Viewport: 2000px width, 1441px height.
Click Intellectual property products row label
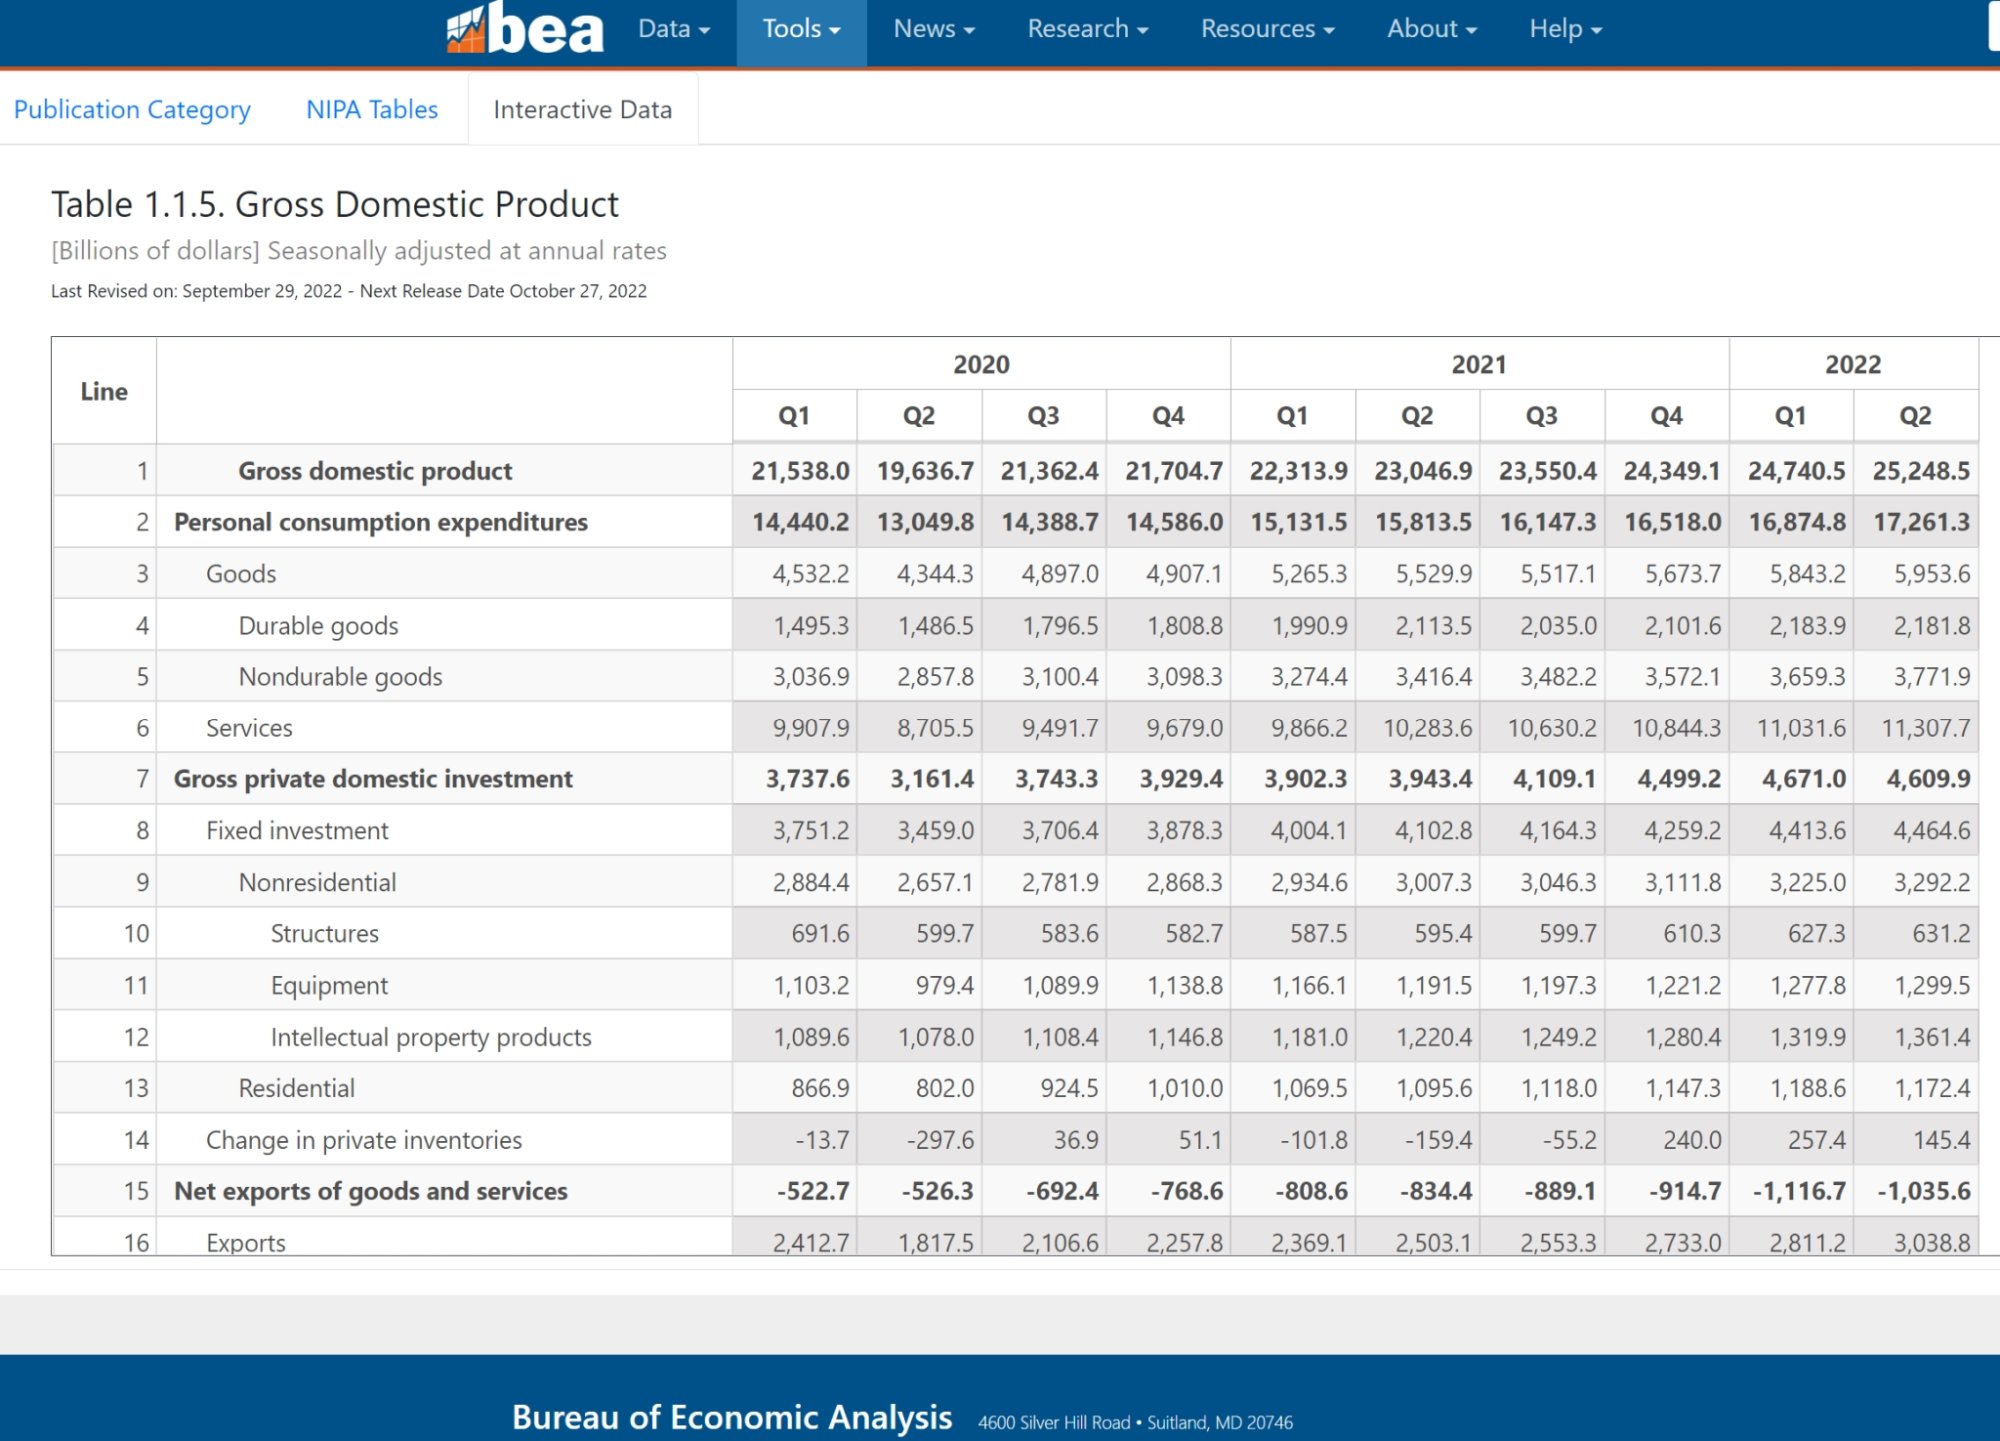coord(431,1037)
